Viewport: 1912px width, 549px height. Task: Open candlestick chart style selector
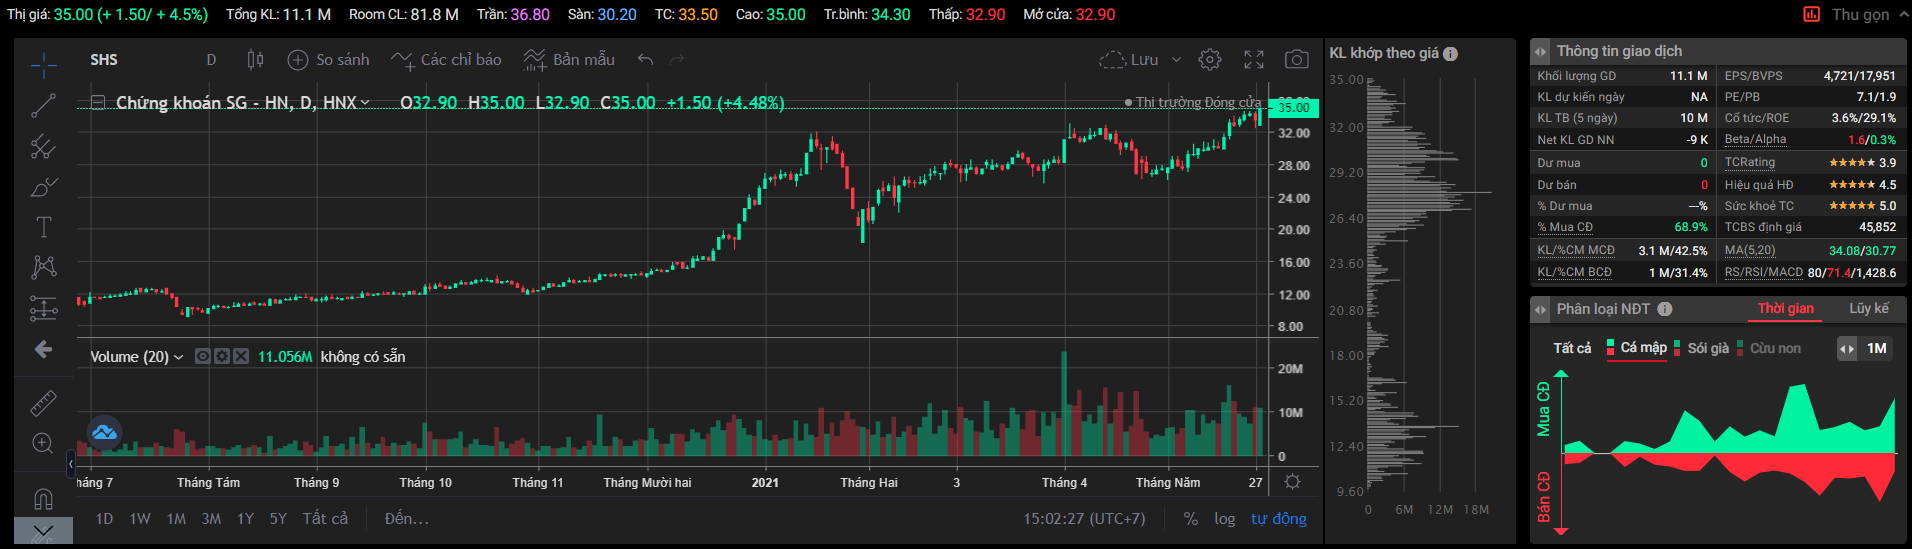[x=255, y=60]
